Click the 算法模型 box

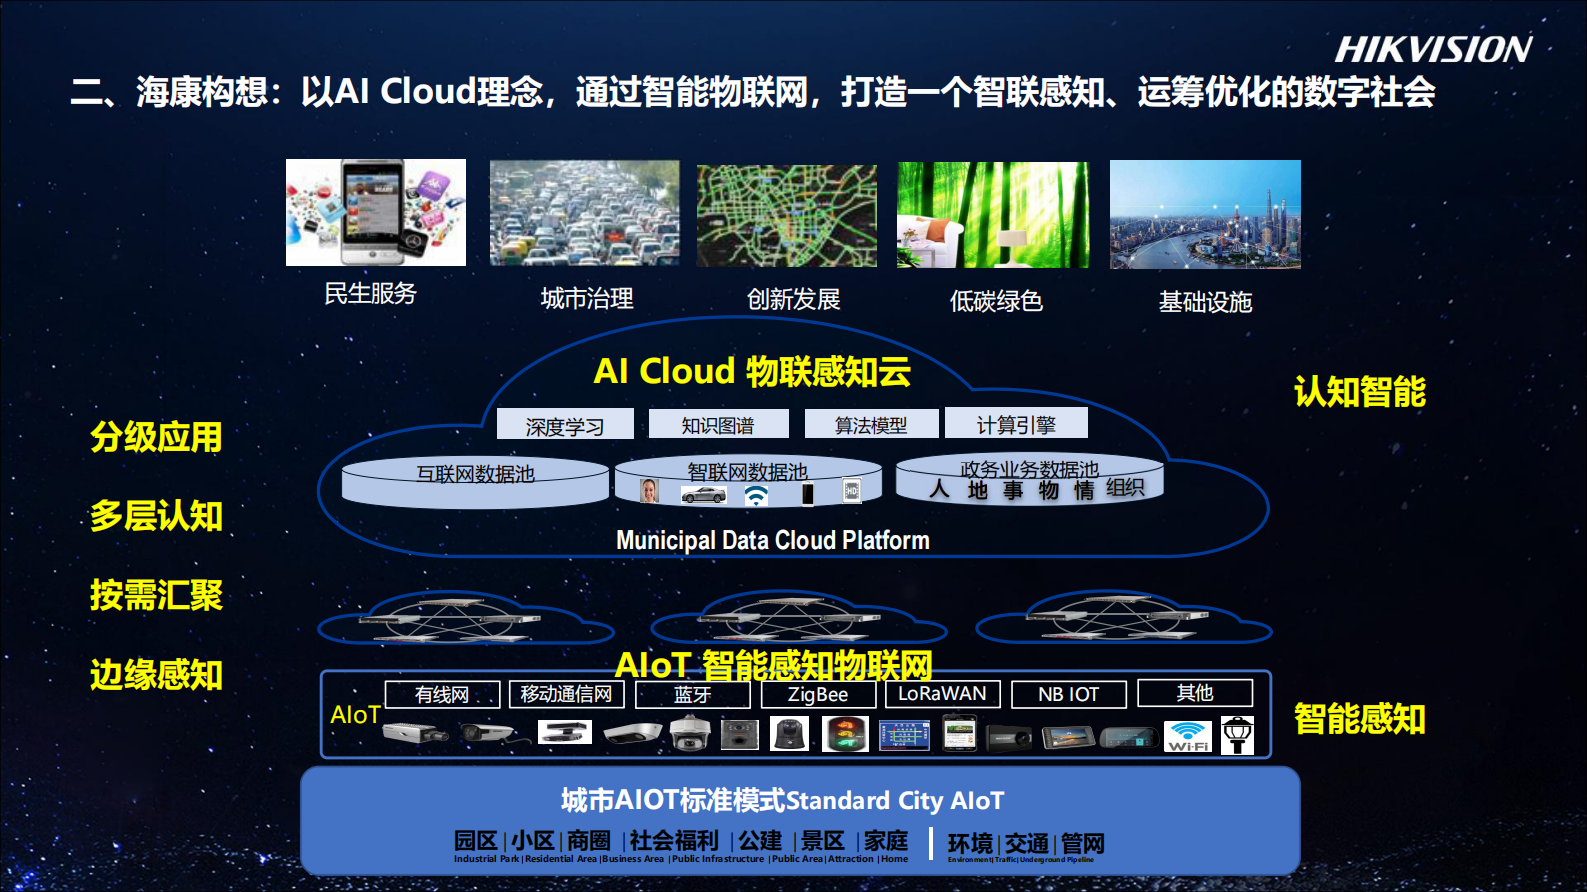pyautogui.click(x=871, y=423)
